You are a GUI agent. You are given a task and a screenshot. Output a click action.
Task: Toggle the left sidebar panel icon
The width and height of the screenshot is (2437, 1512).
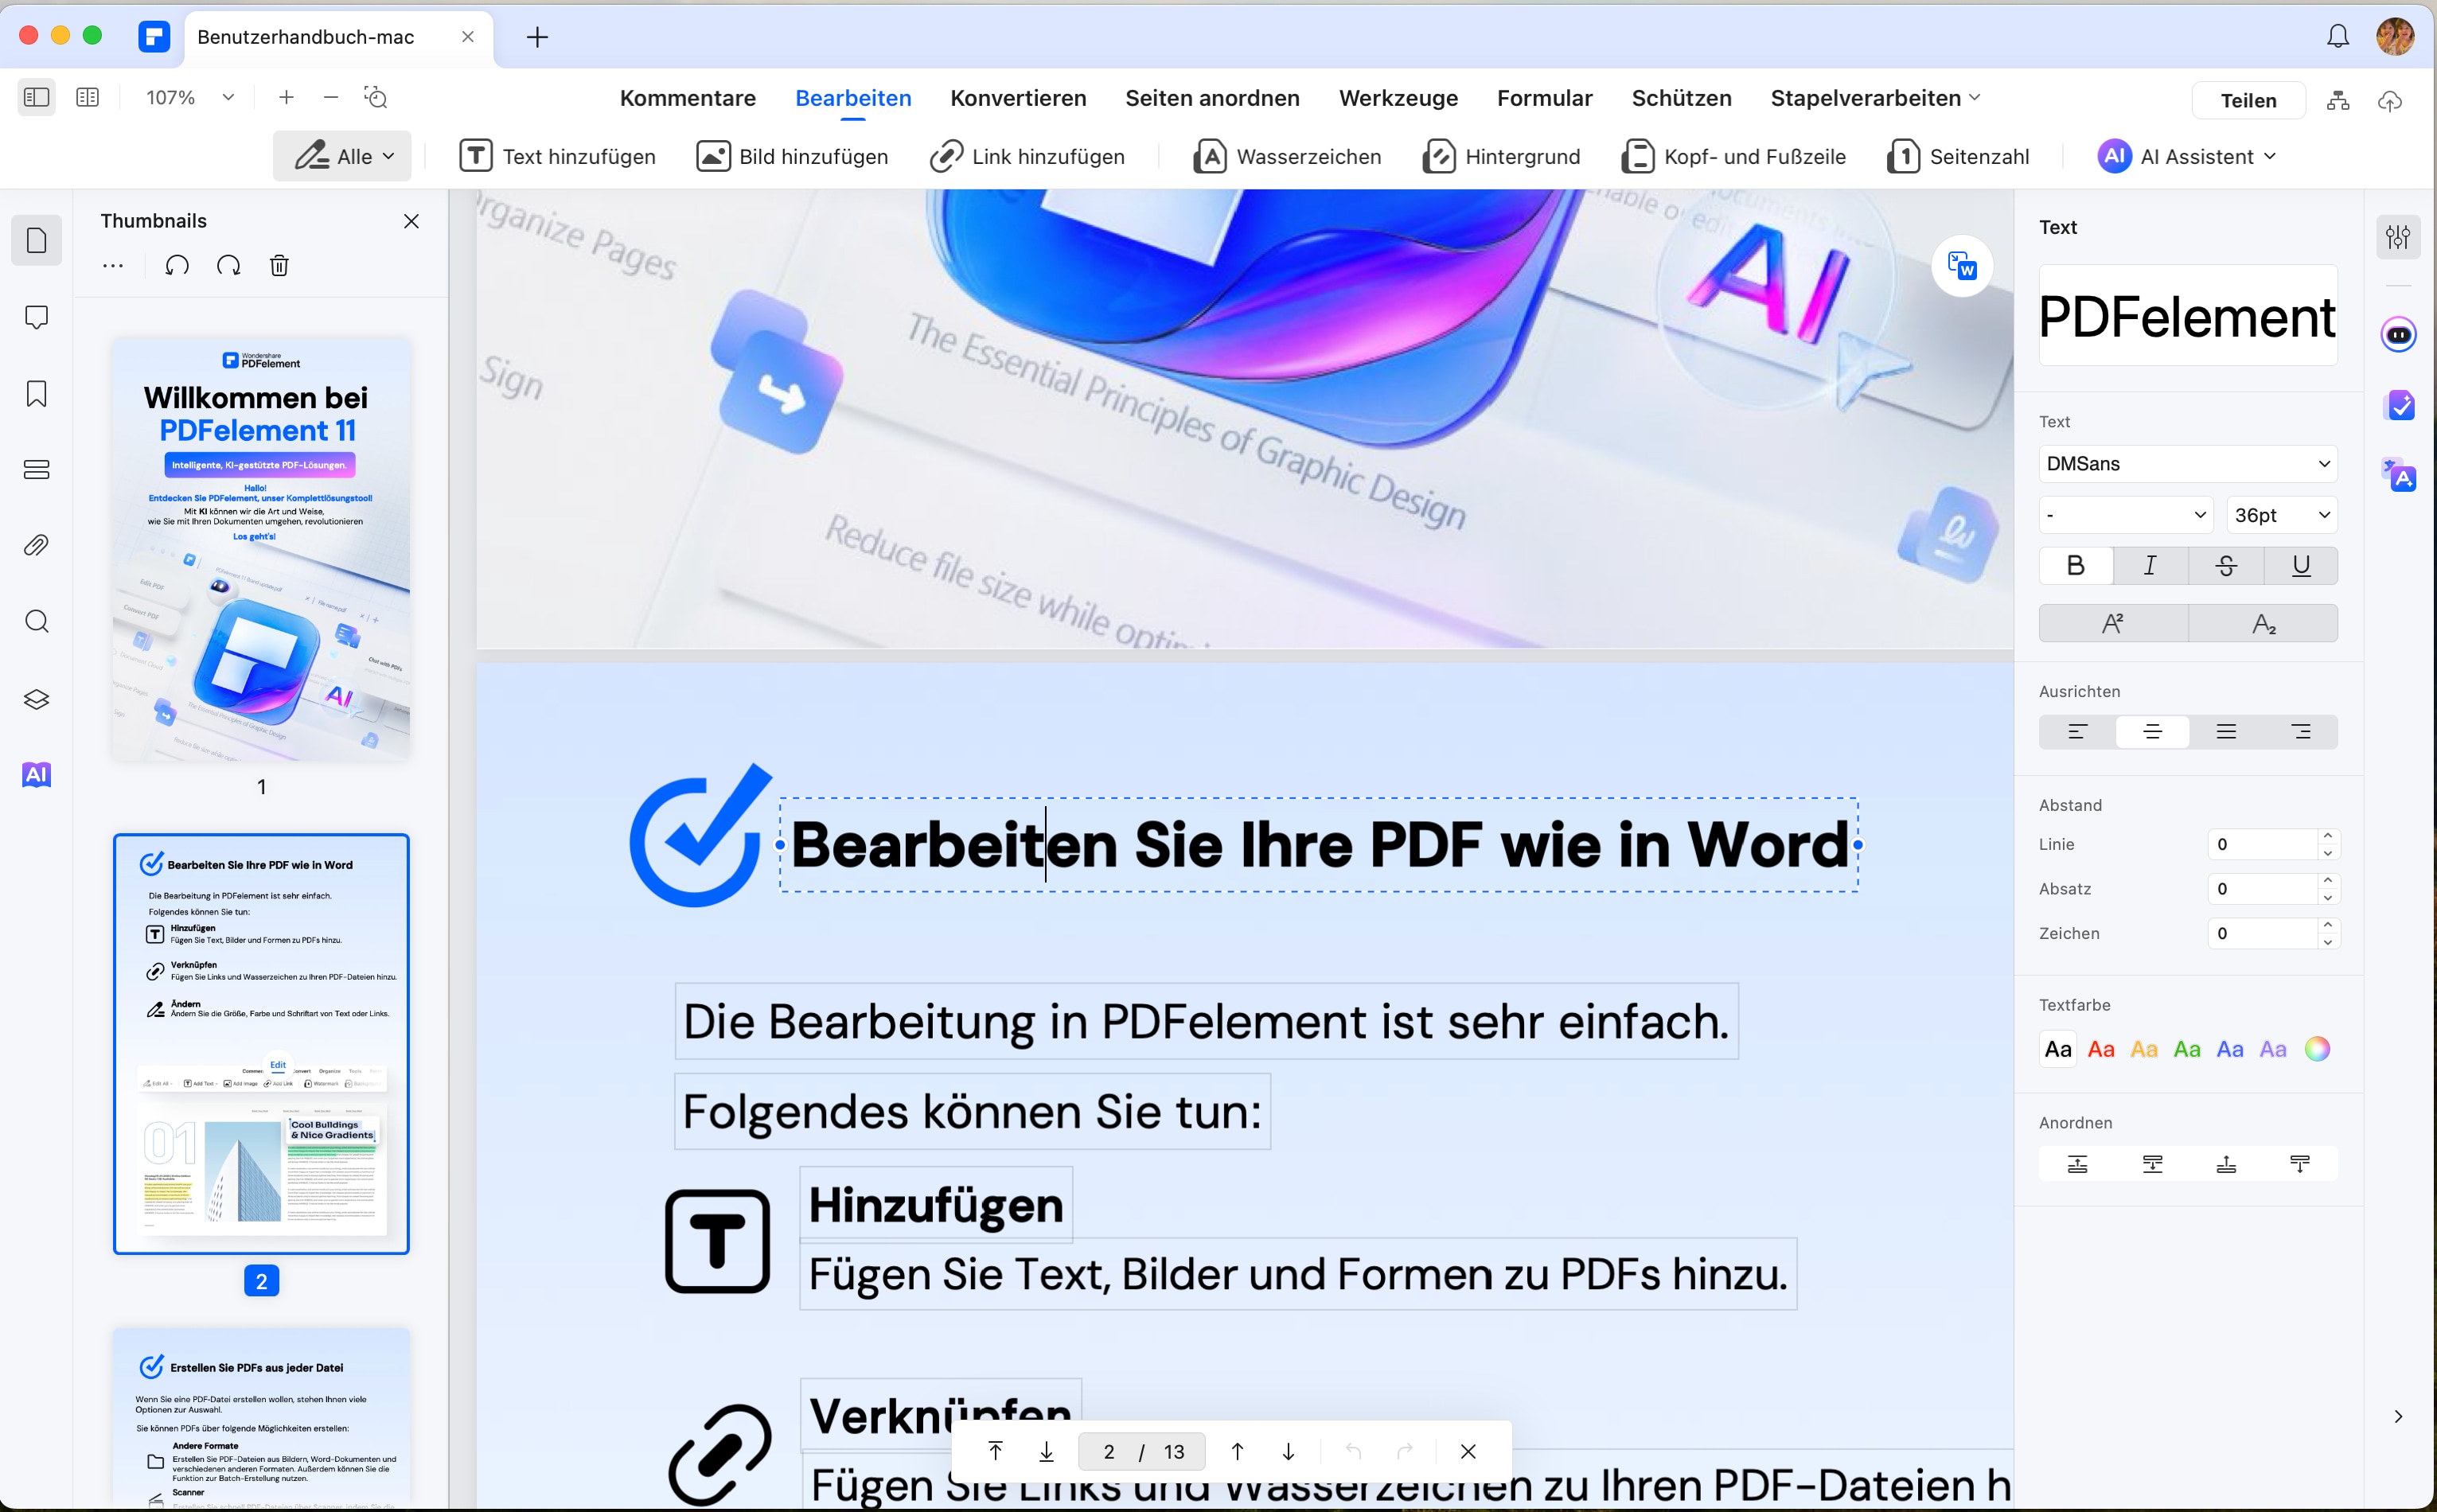click(37, 97)
